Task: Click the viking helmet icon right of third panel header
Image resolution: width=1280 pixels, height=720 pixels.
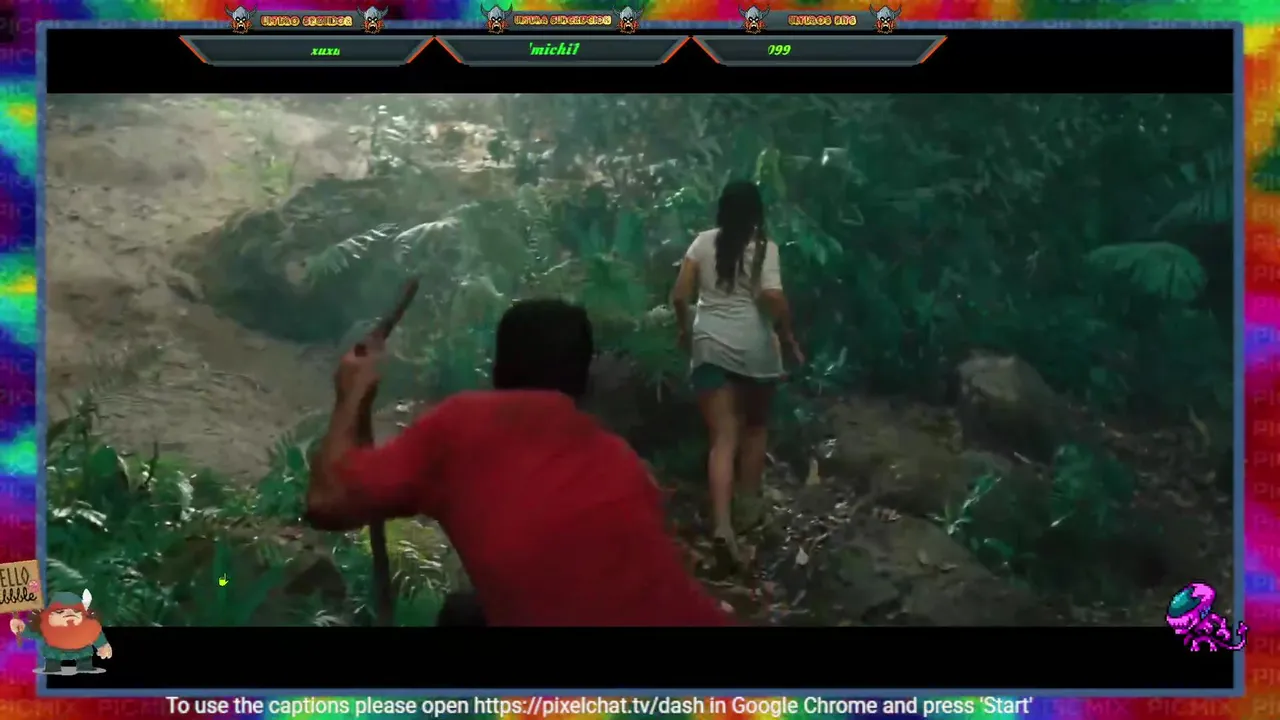Action: [x=886, y=19]
